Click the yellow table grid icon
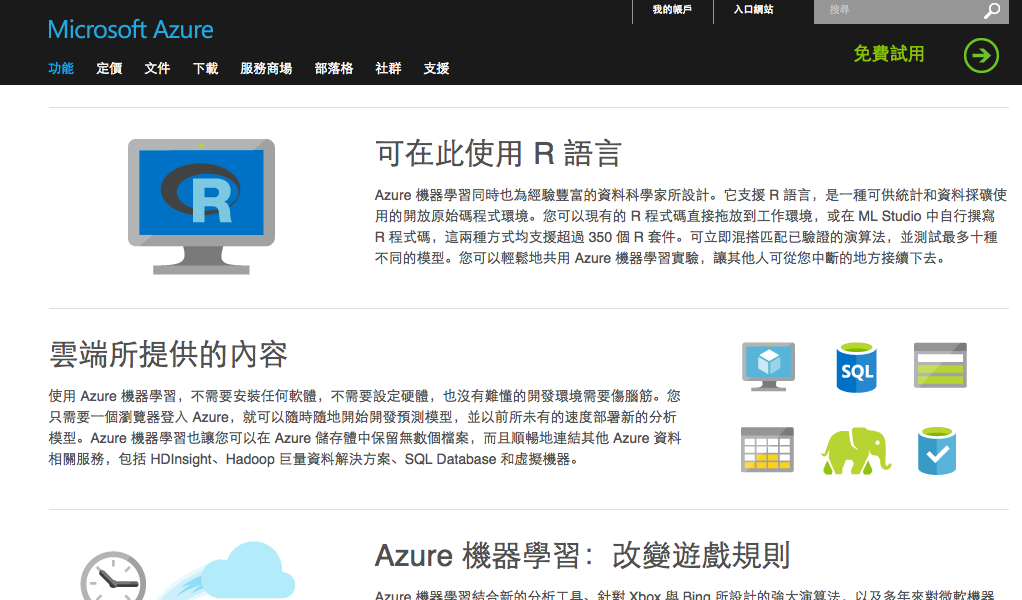The height and width of the screenshot is (600, 1022). tap(767, 450)
